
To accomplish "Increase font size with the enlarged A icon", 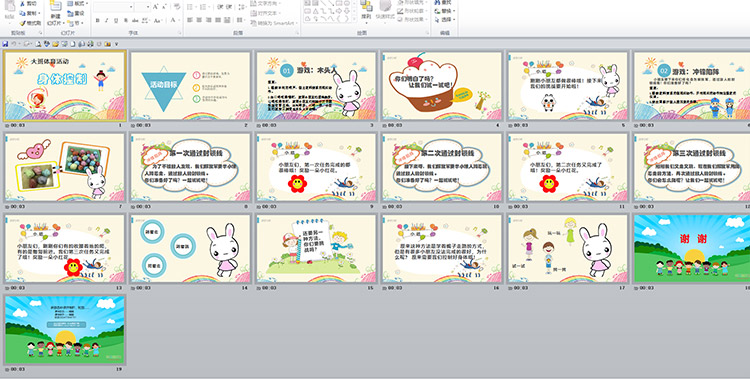I will point(155,7).
